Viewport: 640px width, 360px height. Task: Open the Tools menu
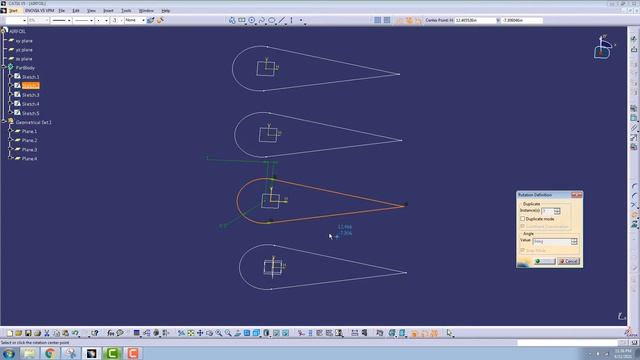tap(126, 11)
